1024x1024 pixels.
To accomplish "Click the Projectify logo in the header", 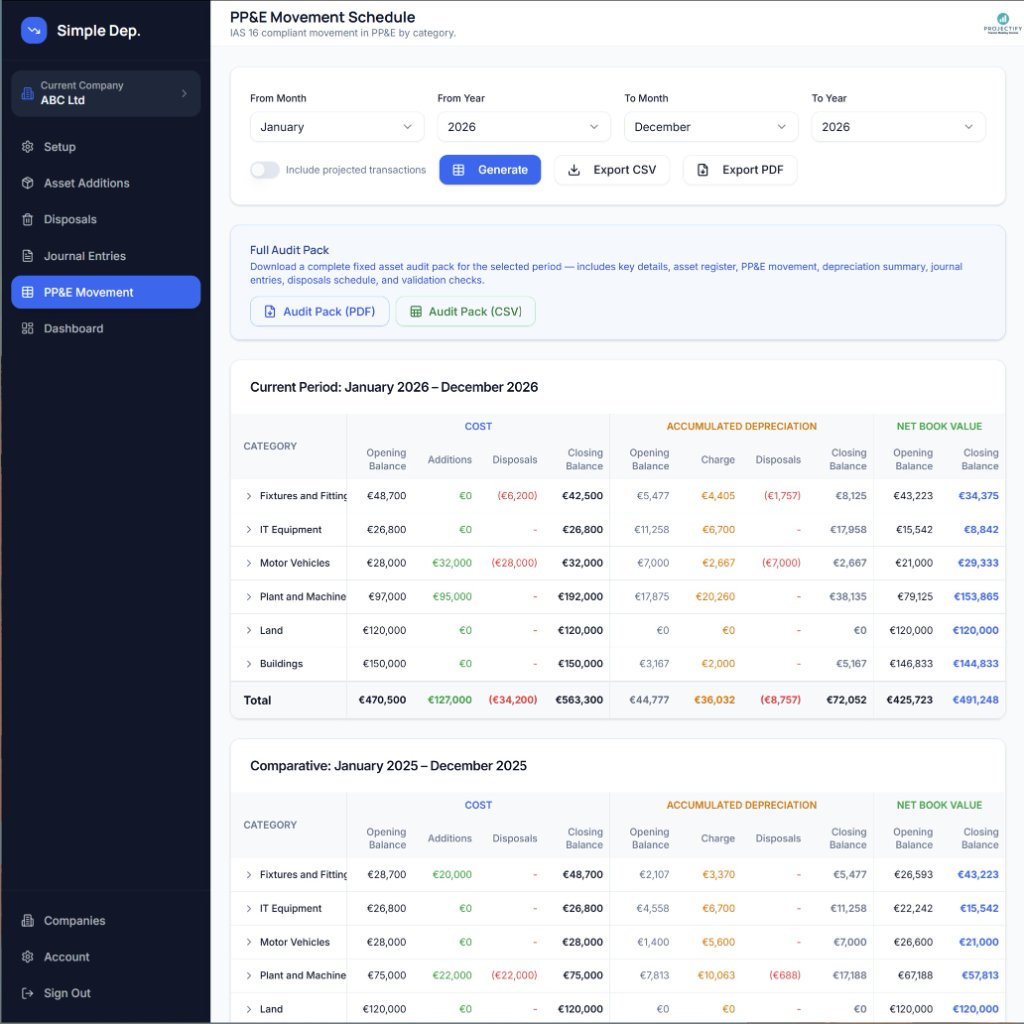I will point(1002,24).
